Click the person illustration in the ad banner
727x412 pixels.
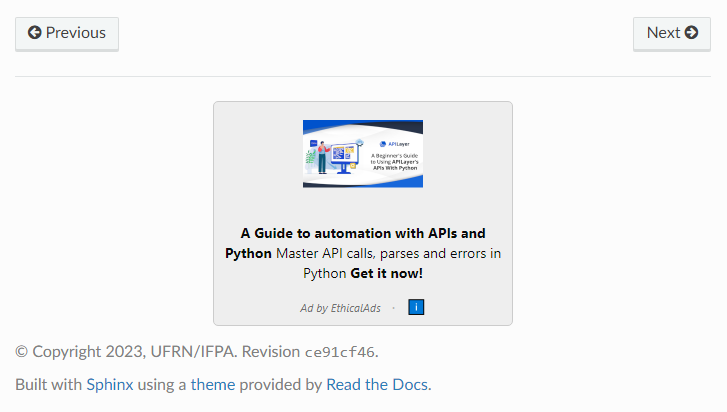(322, 158)
